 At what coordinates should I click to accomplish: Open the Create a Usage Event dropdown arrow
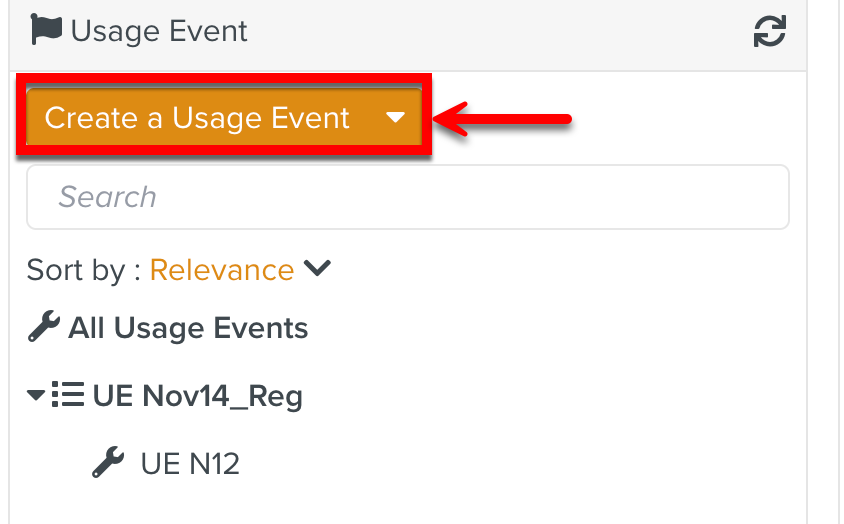pos(394,118)
